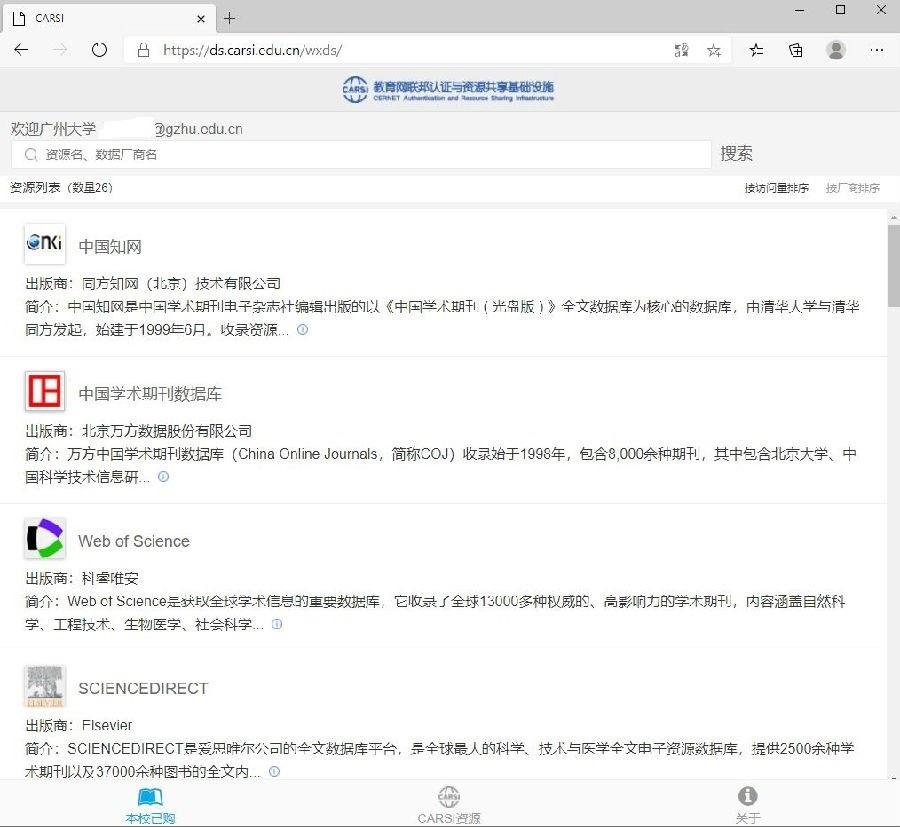Click the address bar URL
The height and width of the screenshot is (827, 900).
click(253, 51)
